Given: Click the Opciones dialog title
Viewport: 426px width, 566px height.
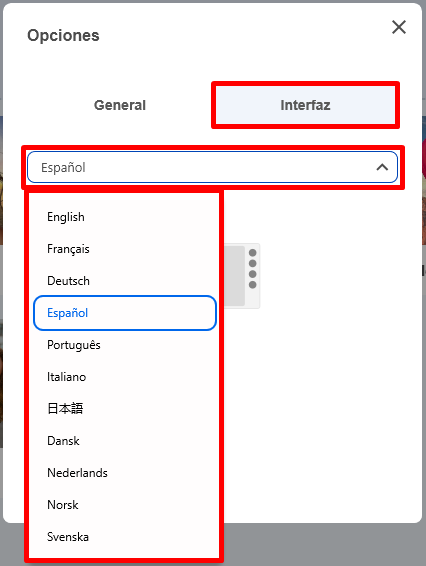Looking at the screenshot, I should point(63,35).
